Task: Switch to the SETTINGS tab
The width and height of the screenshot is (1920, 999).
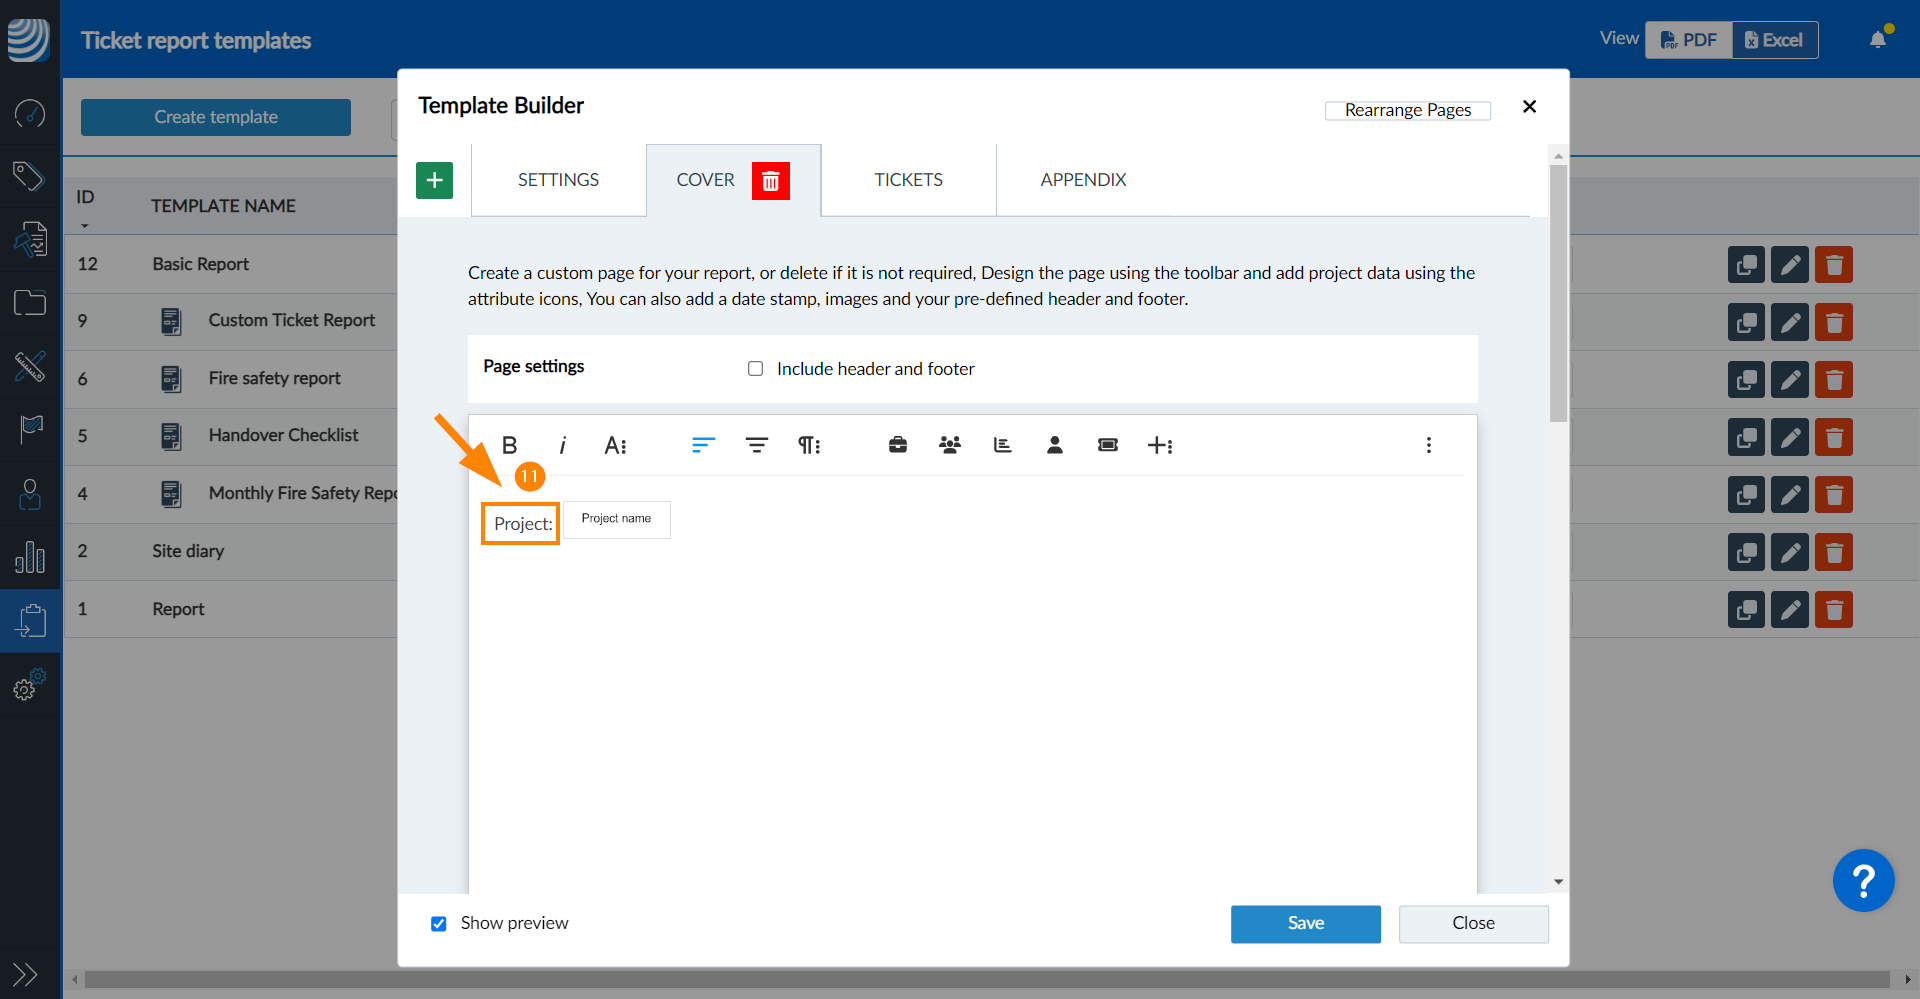Action: [x=558, y=180]
